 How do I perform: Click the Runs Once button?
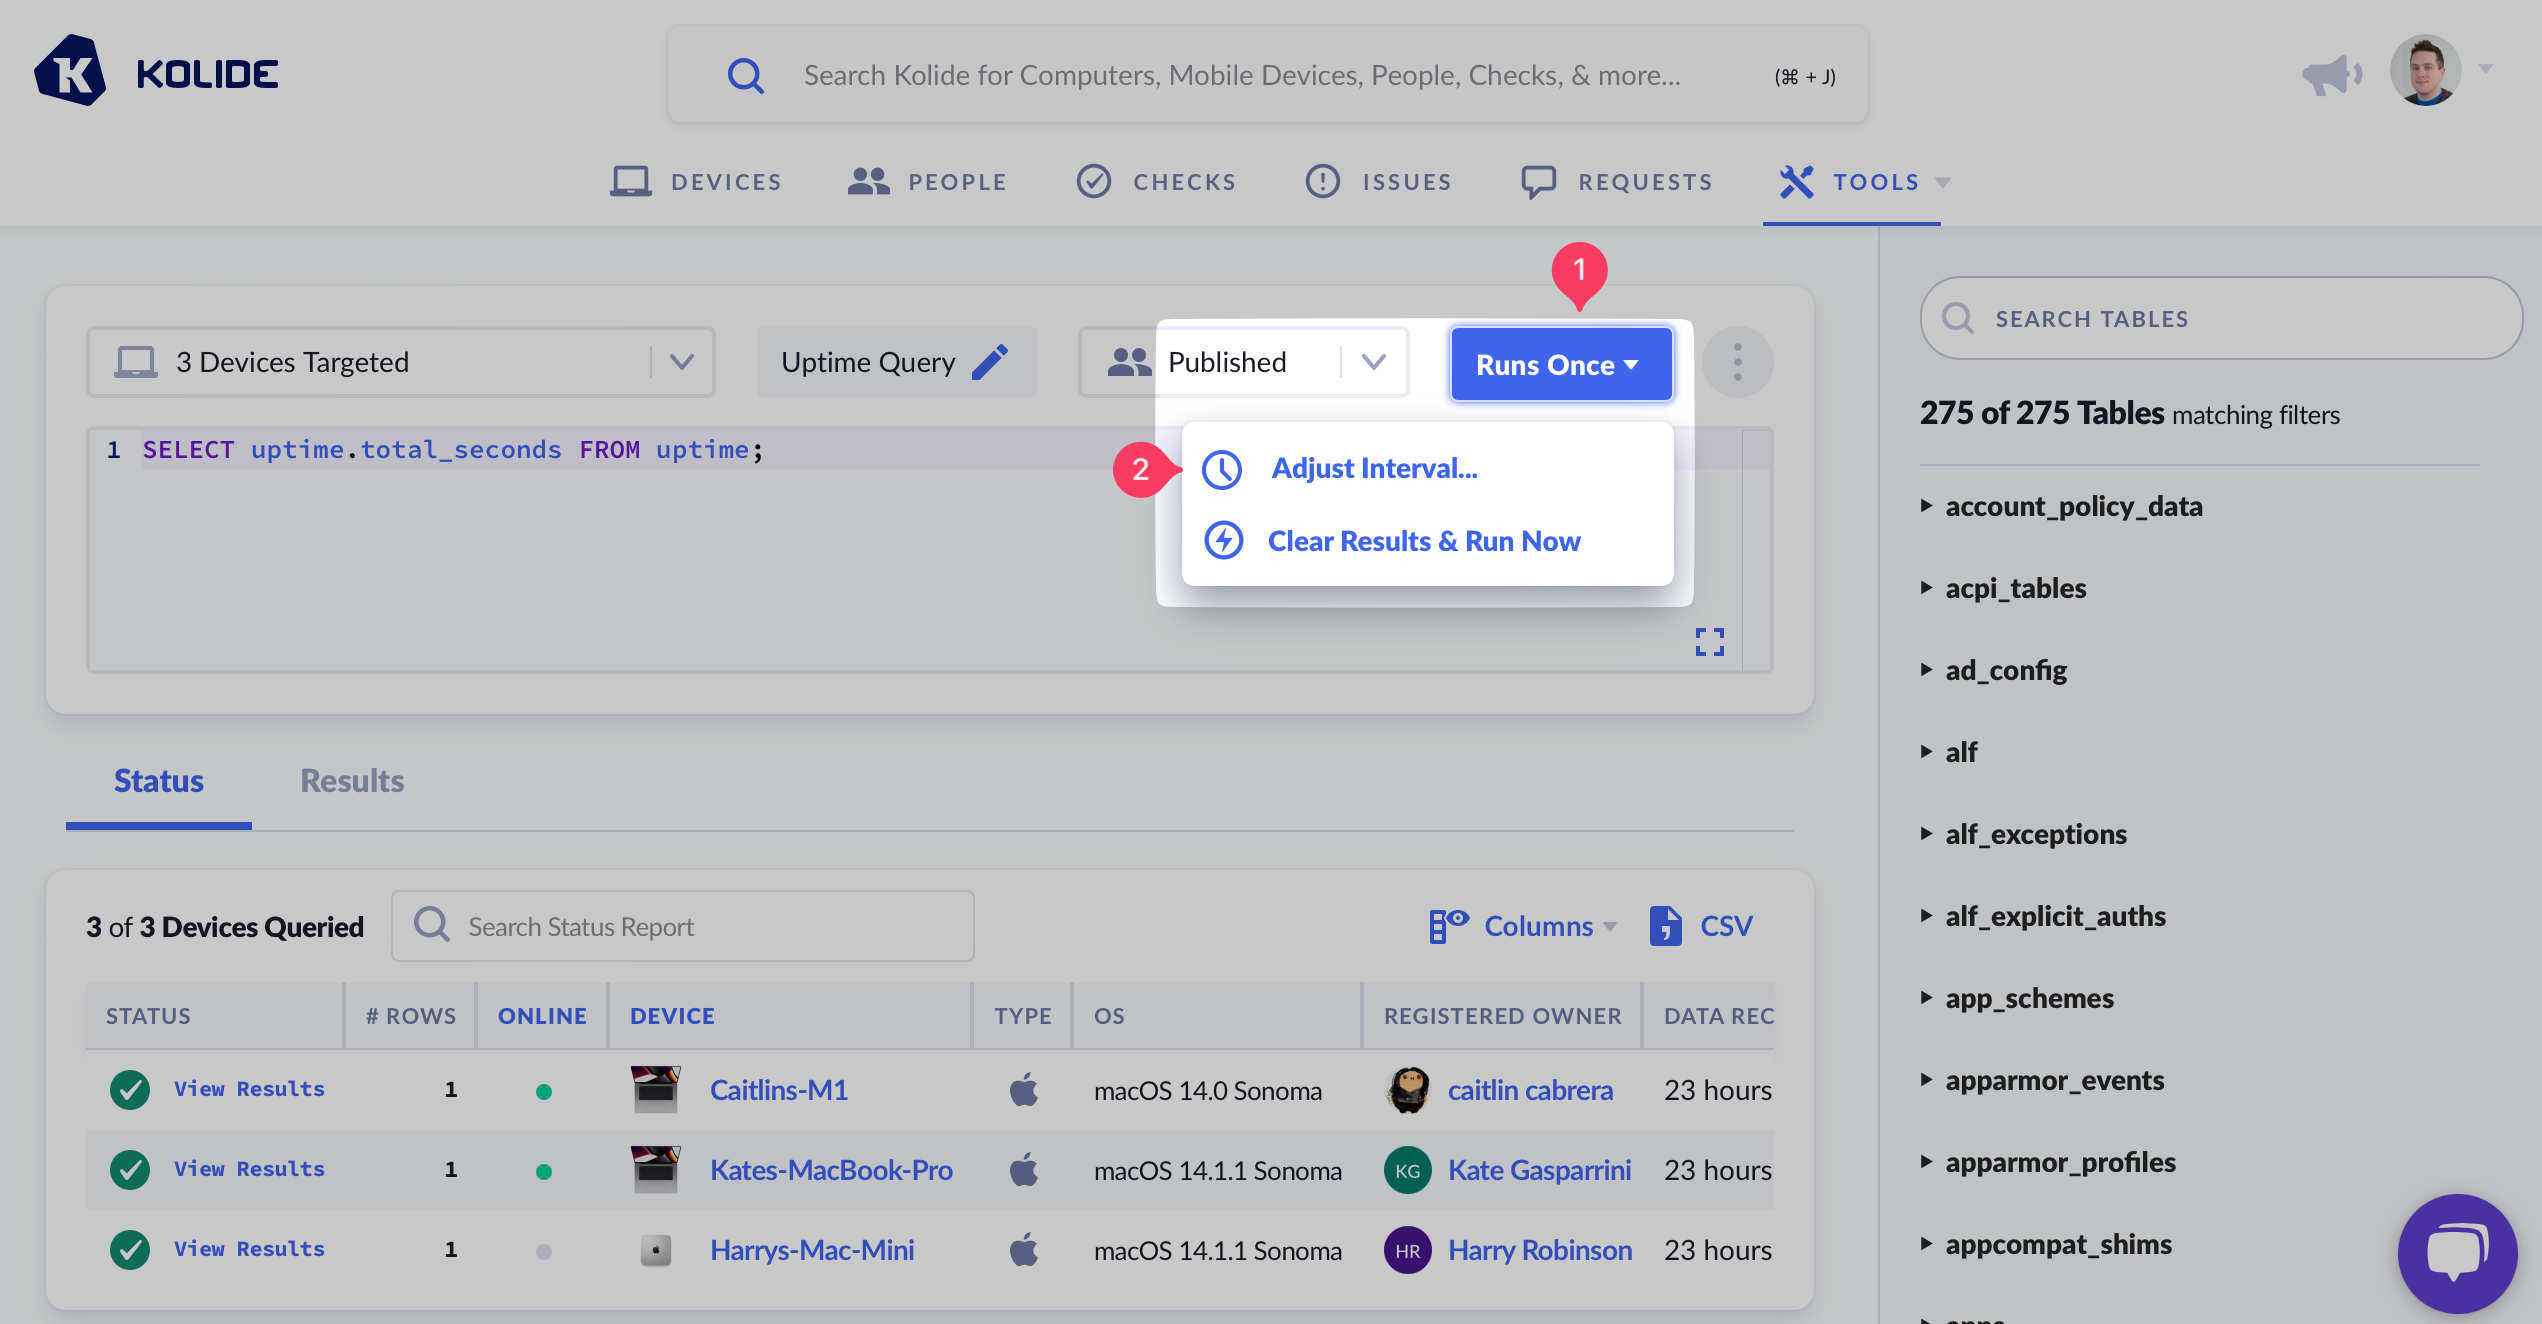(x=1559, y=365)
